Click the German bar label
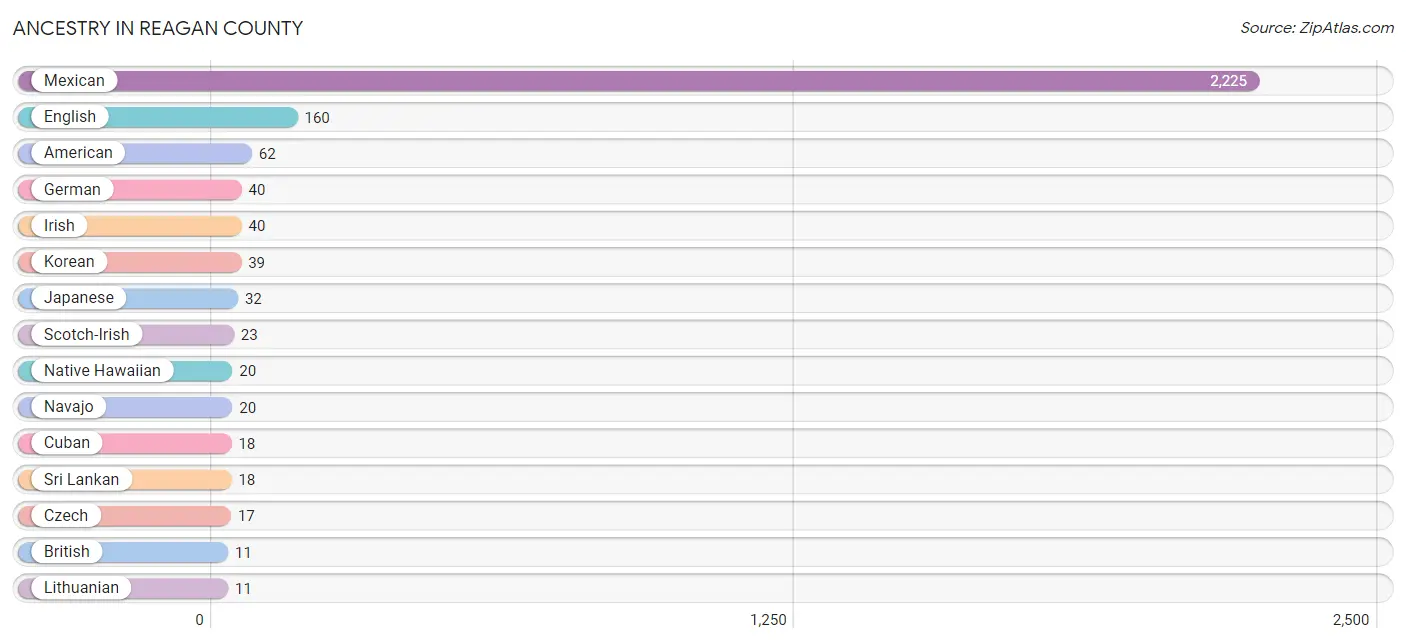The image size is (1406, 644). point(72,189)
